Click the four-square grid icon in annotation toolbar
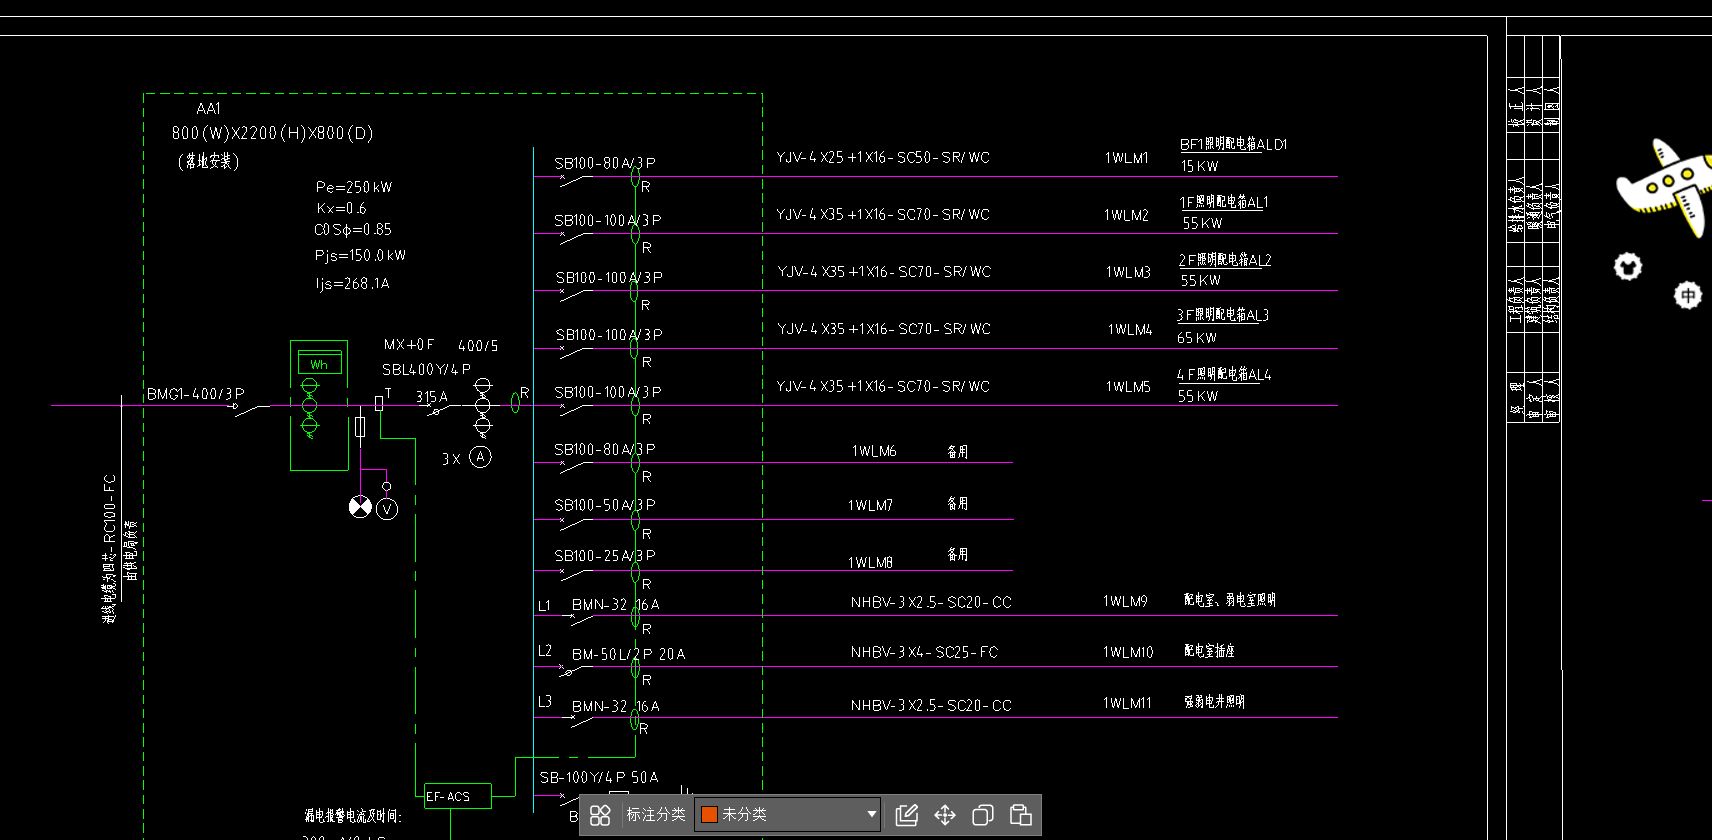The width and height of the screenshot is (1712, 840). click(x=600, y=815)
